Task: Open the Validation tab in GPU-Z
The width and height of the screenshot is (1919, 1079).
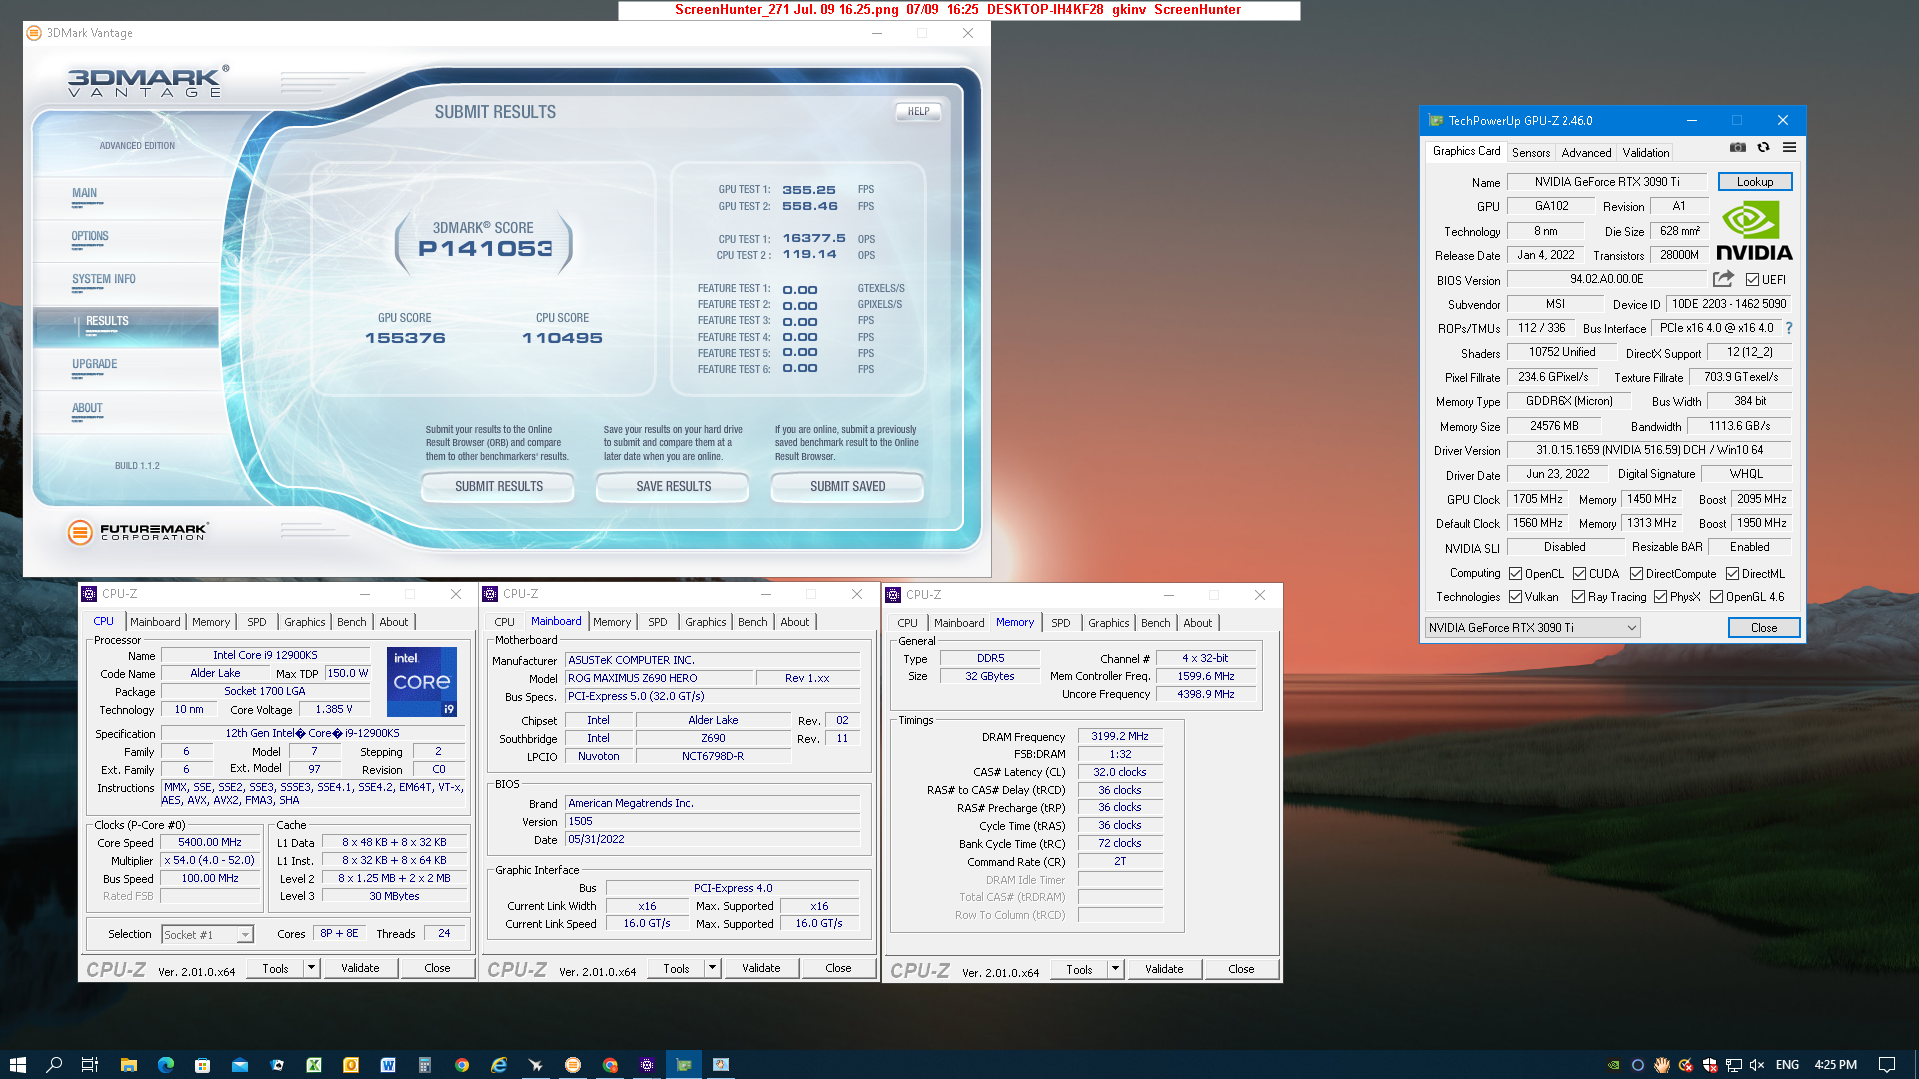Action: click(1645, 153)
